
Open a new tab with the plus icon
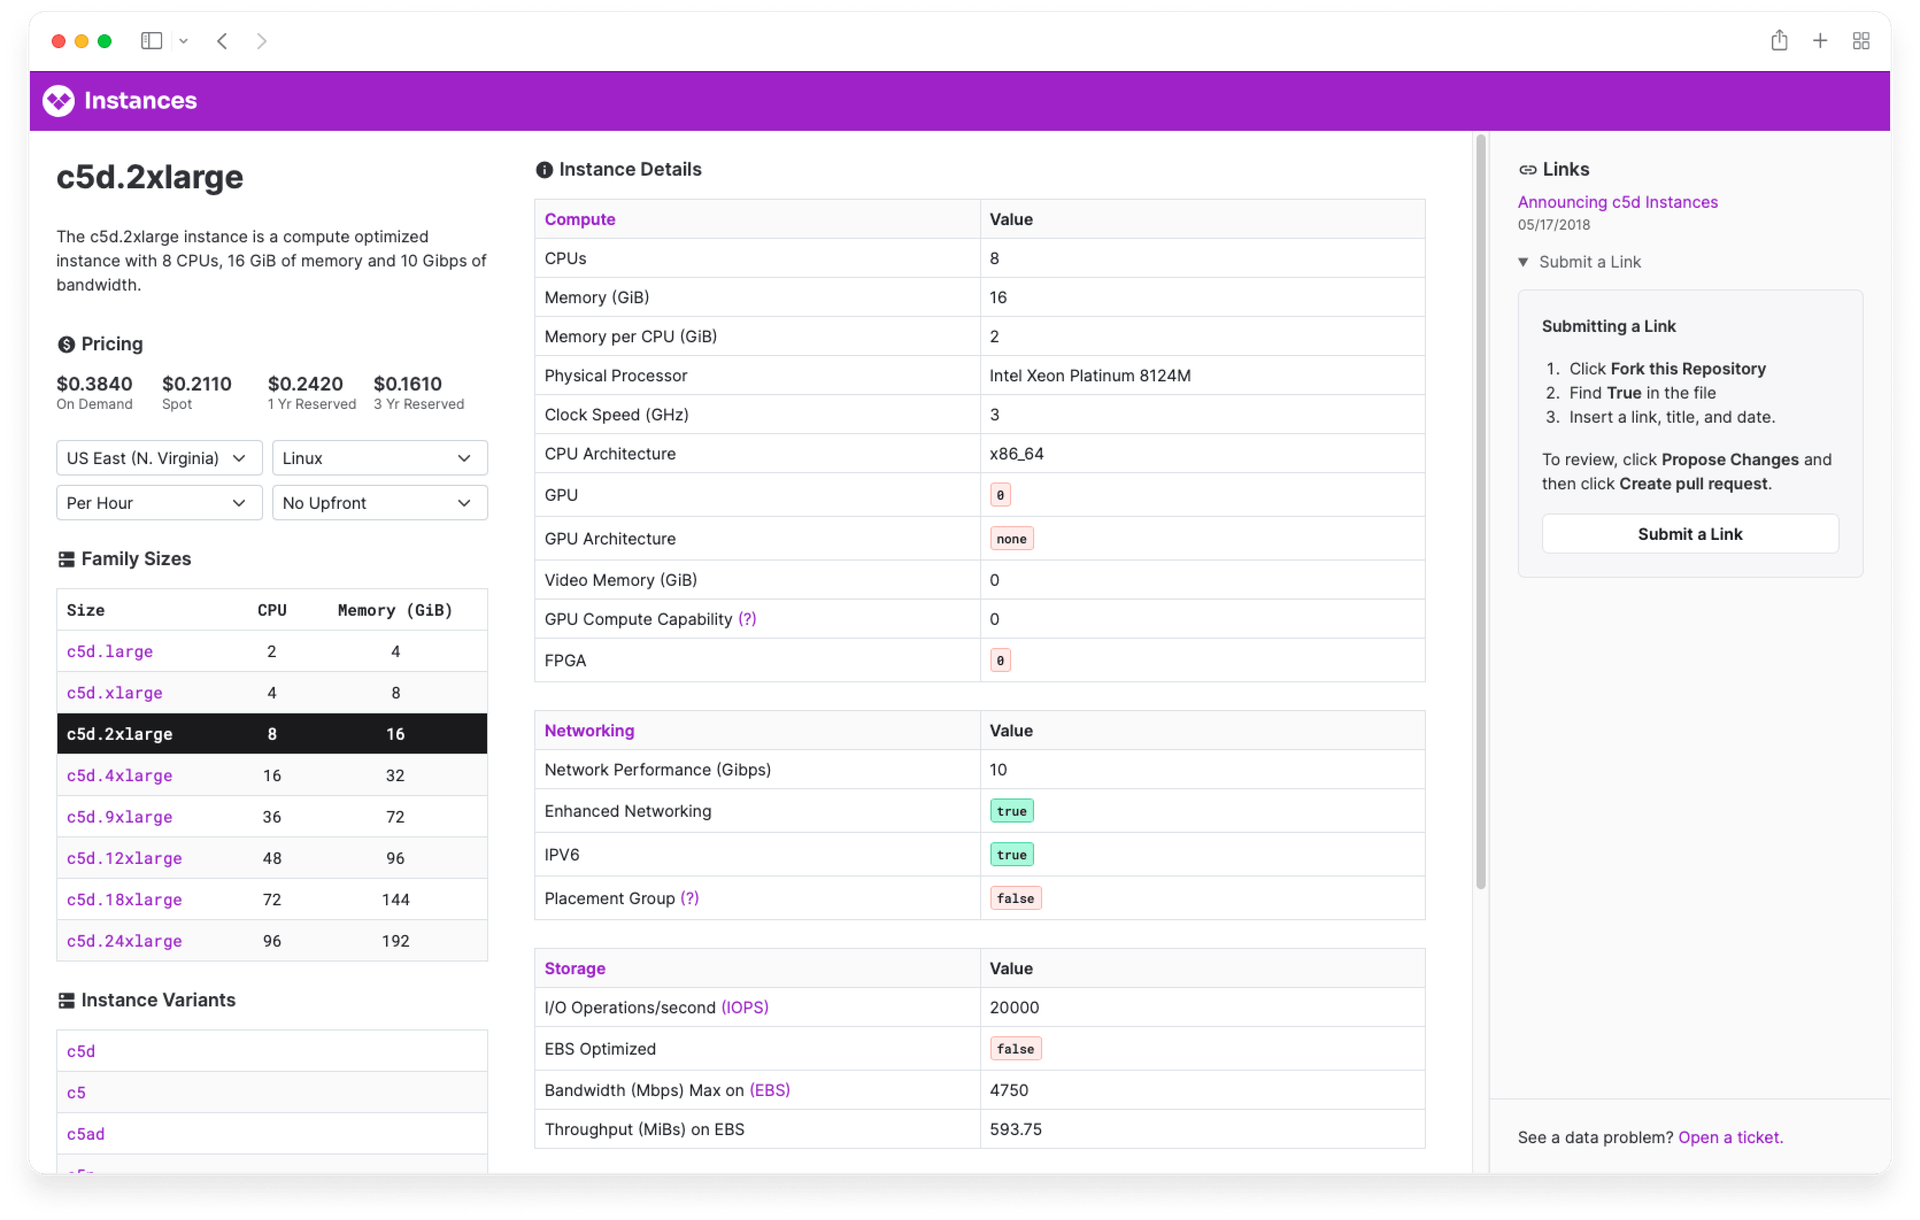1820,40
